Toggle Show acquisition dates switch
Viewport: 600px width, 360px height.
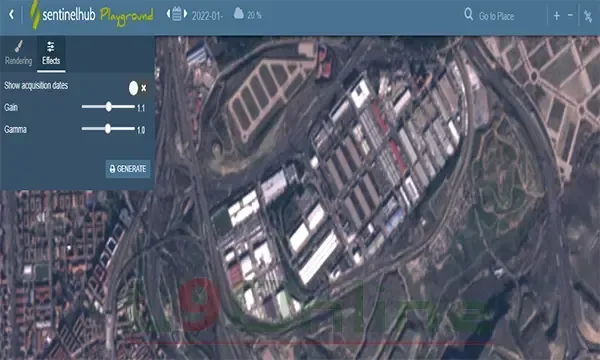tap(137, 88)
